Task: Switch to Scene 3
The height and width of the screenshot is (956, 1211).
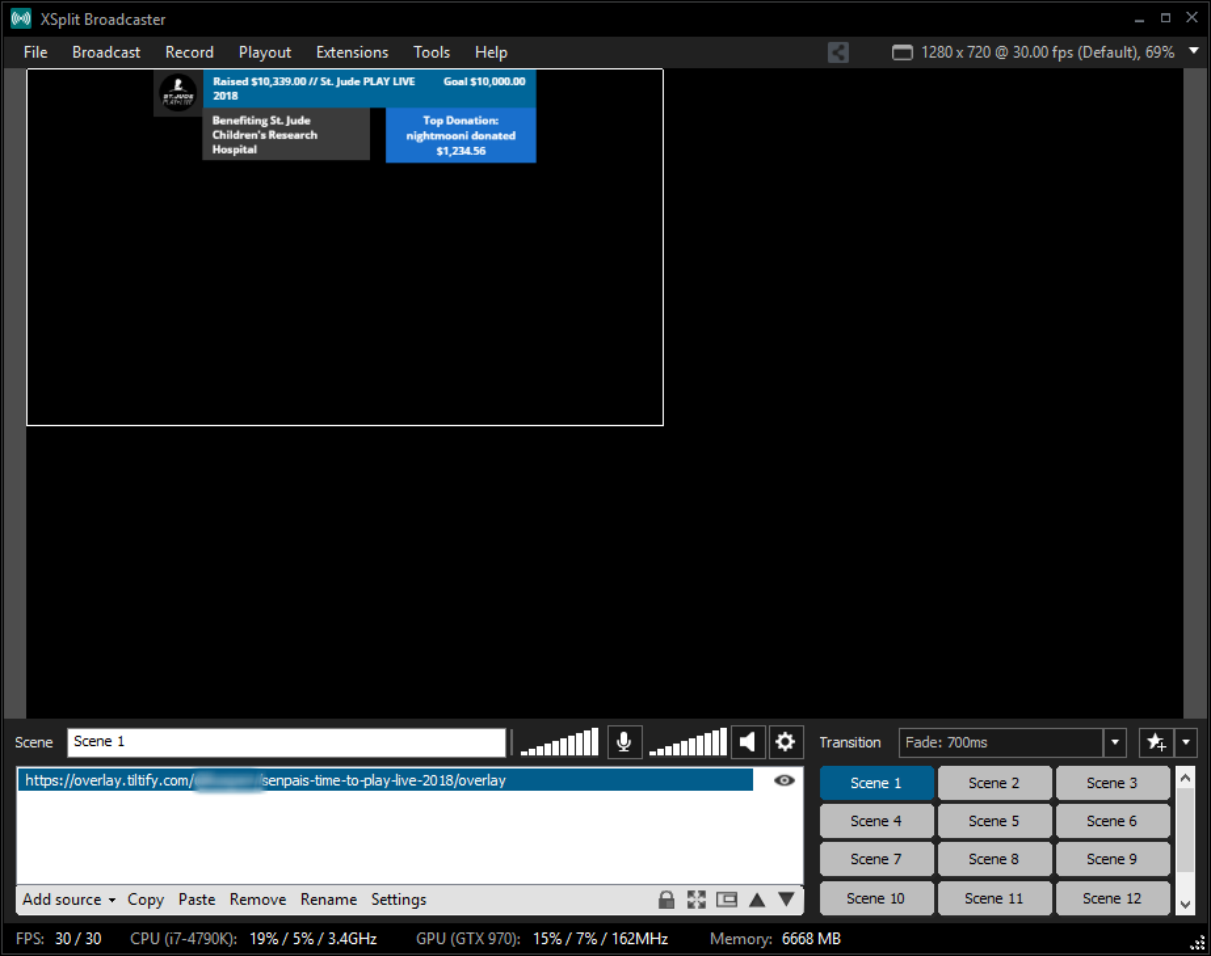Action: (1112, 783)
